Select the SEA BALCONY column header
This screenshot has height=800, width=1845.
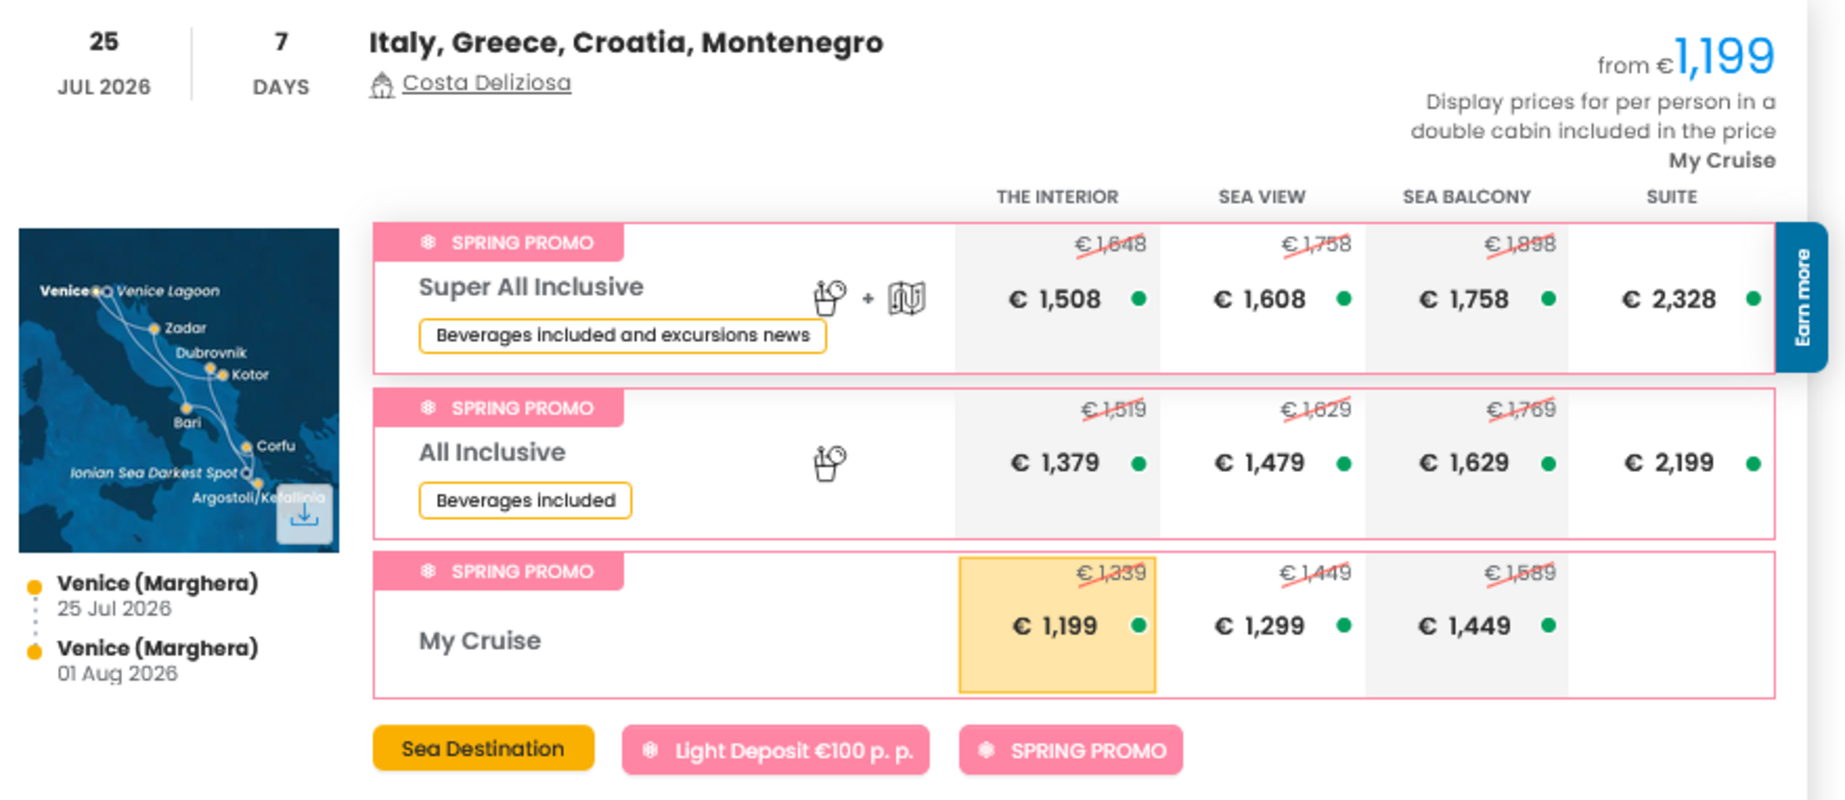pos(1466,197)
